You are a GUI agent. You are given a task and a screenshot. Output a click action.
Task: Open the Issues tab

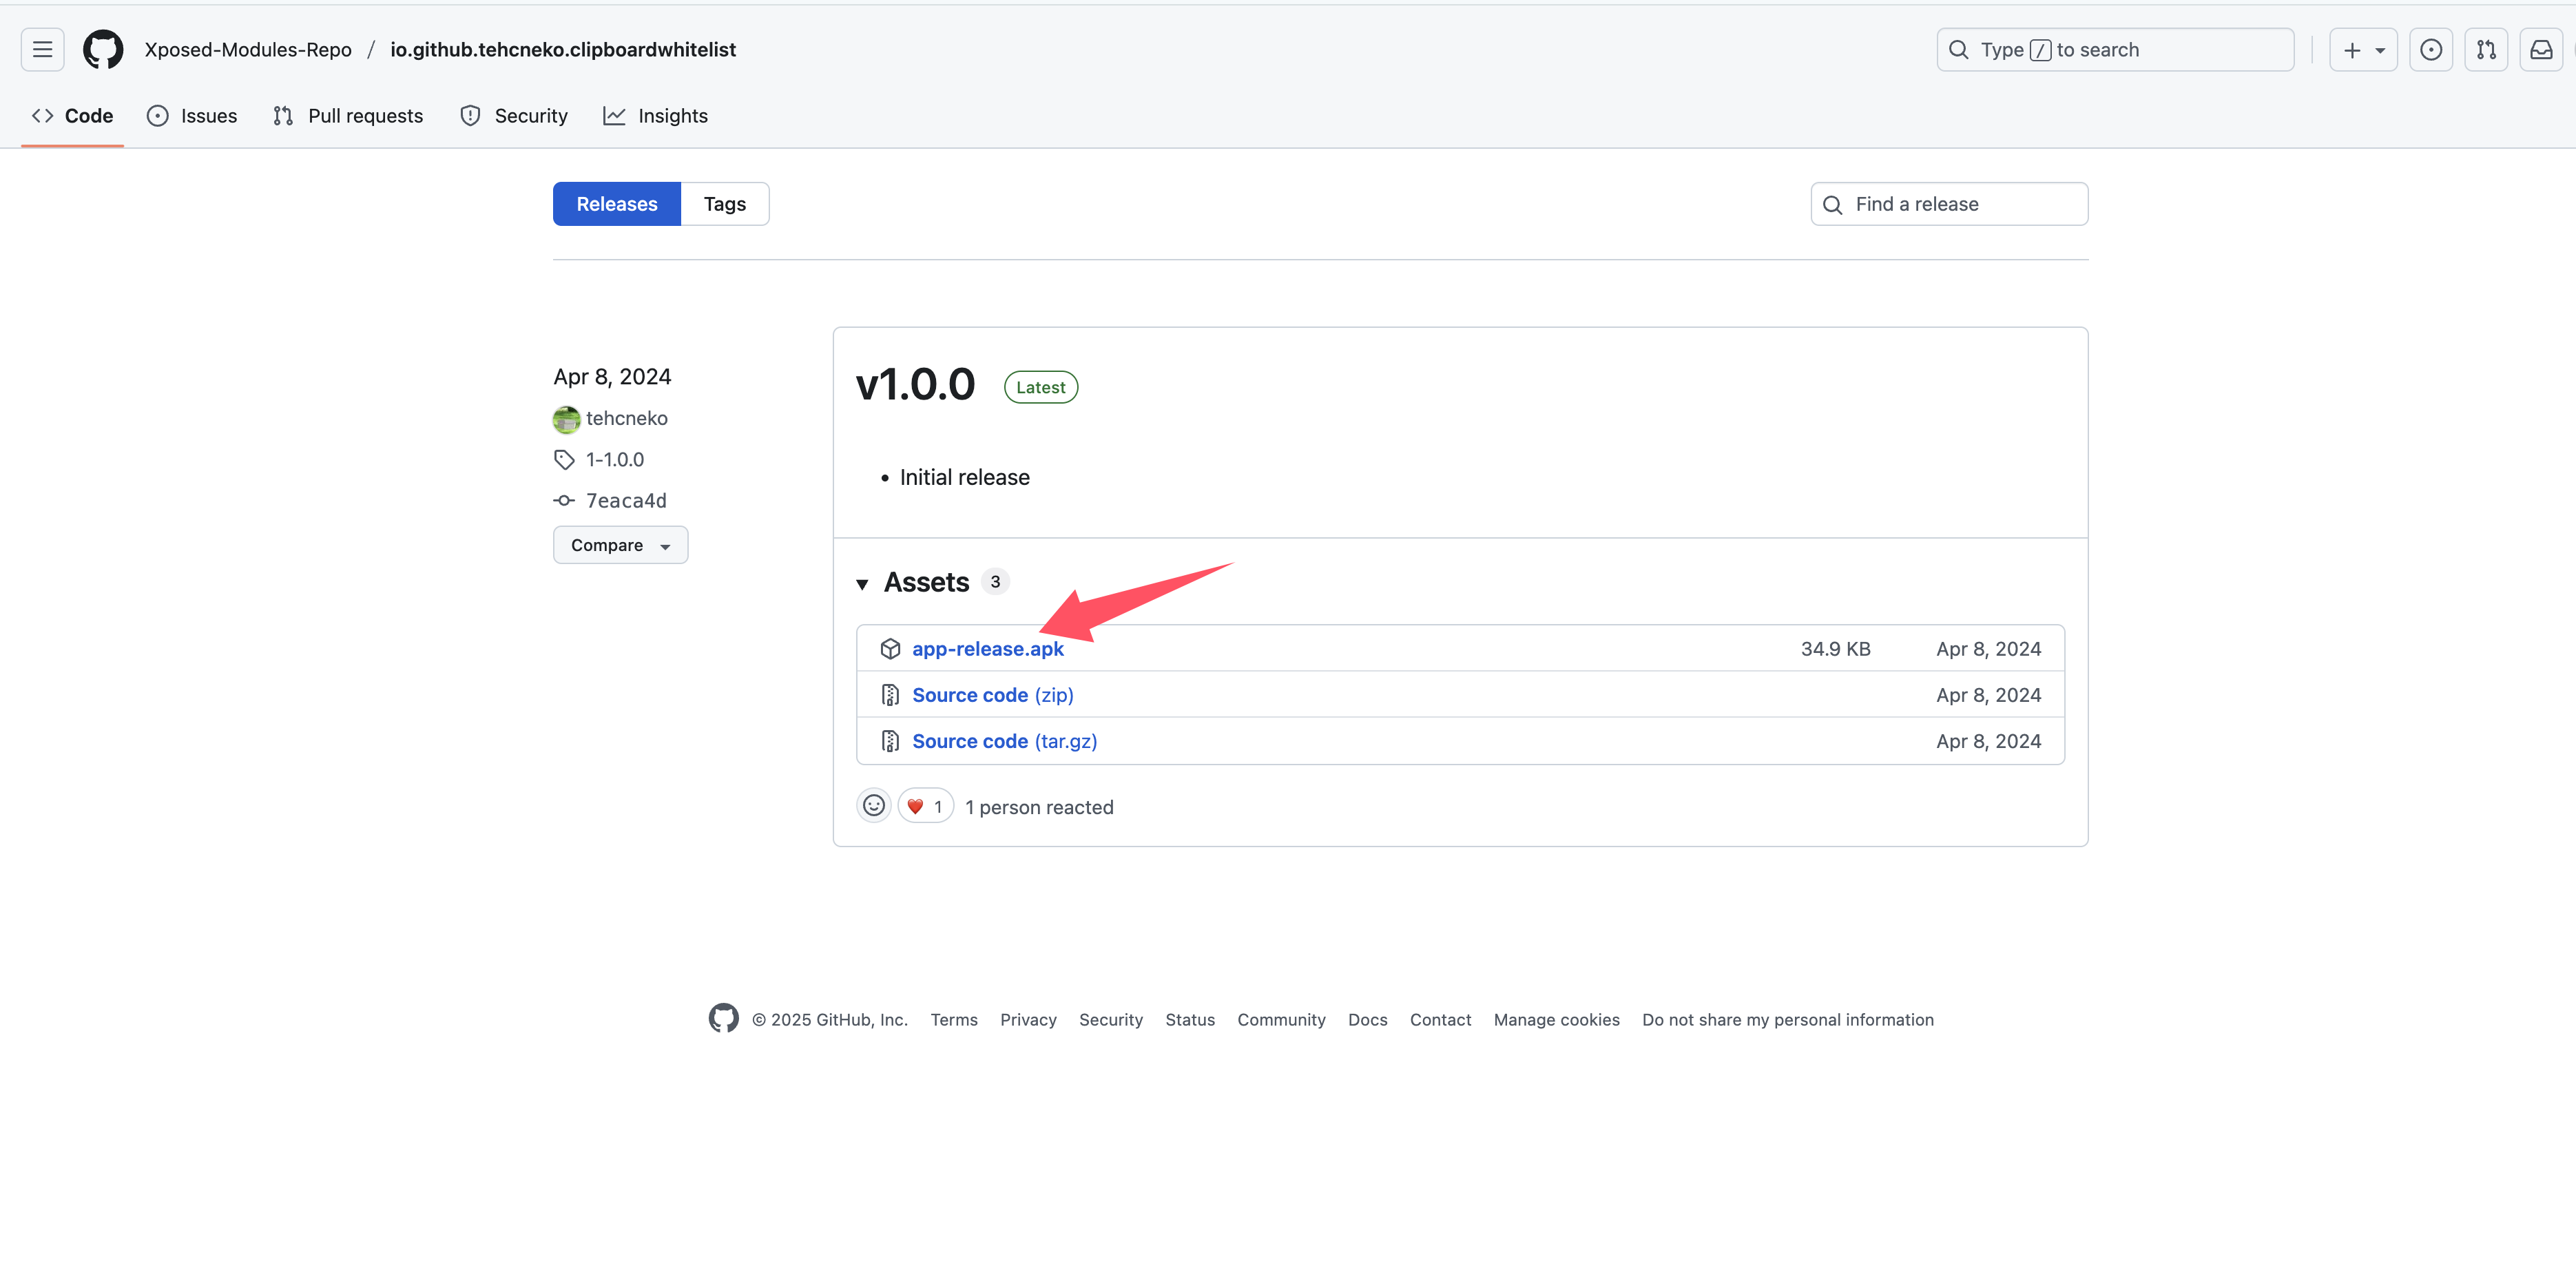[191, 115]
